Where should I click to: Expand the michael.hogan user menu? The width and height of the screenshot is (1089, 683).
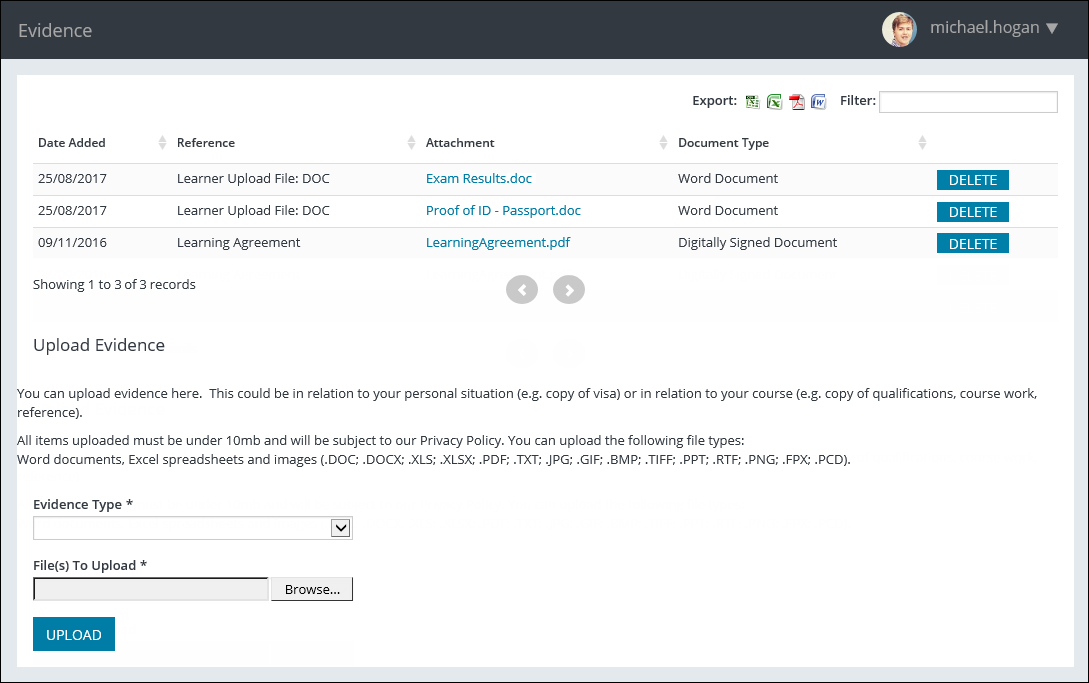(1051, 28)
